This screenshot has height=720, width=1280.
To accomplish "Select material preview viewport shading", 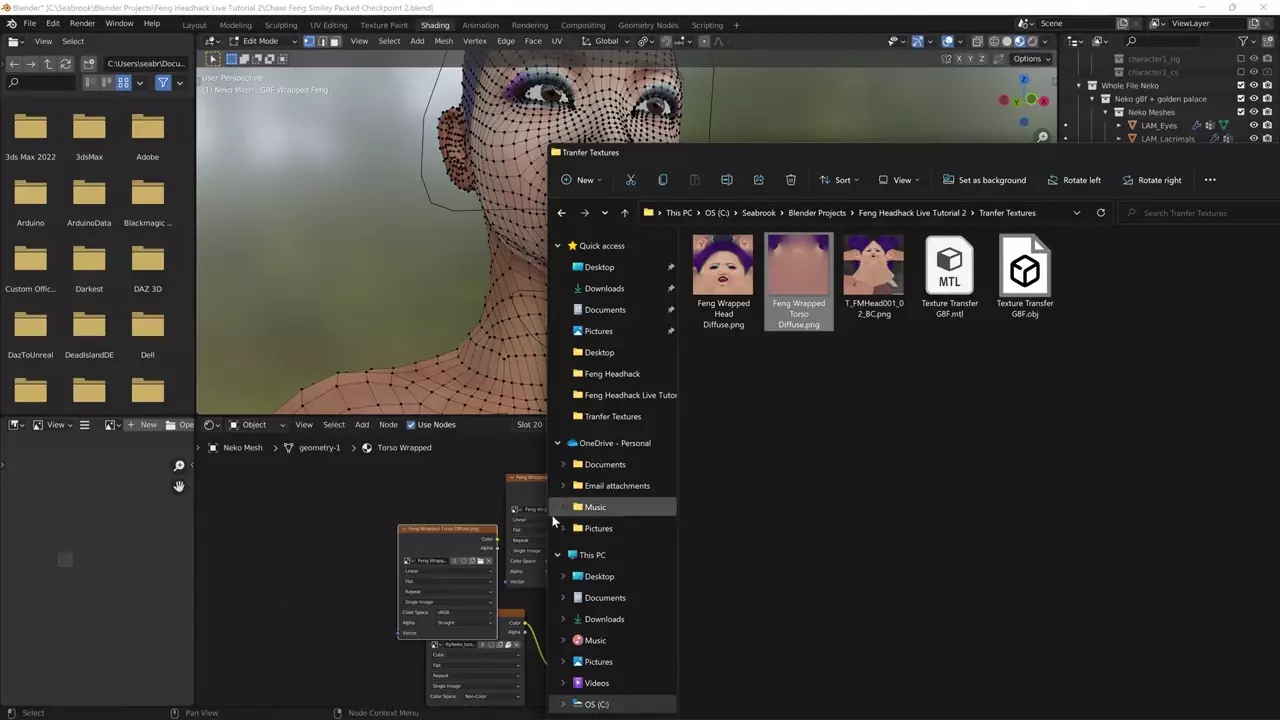I will (1019, 41).
